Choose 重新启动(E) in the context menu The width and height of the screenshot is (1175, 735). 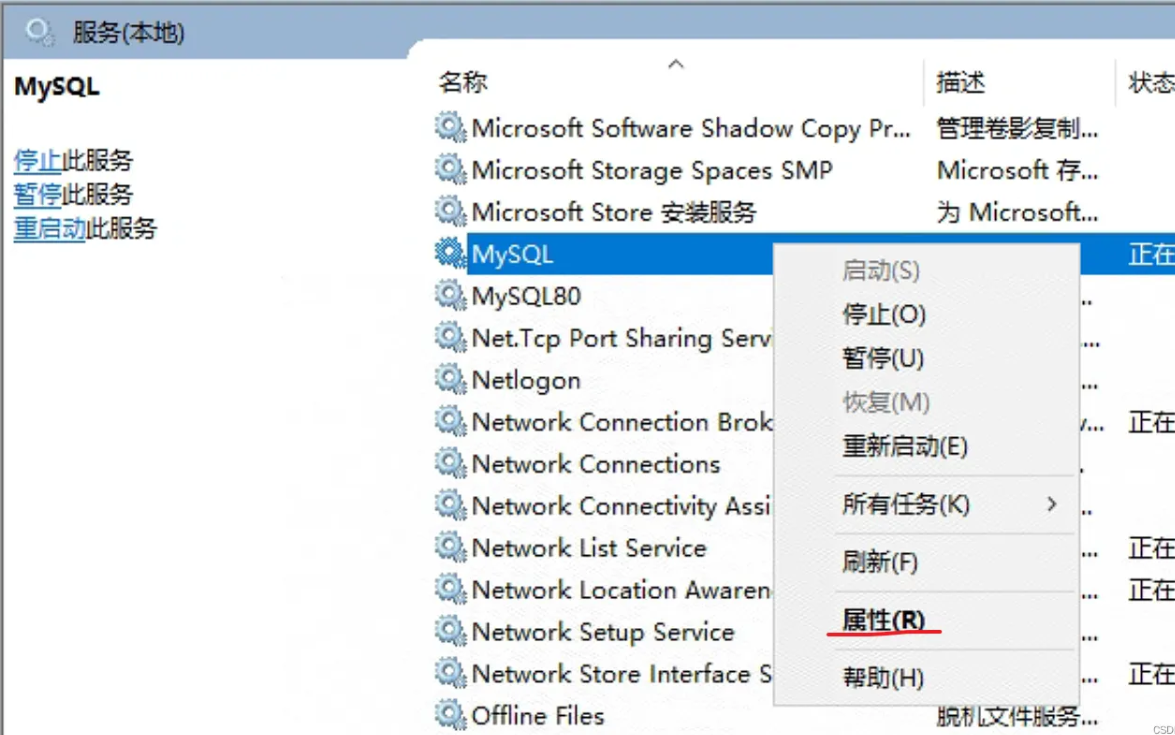pyautogui.click(x=904, y=447)
